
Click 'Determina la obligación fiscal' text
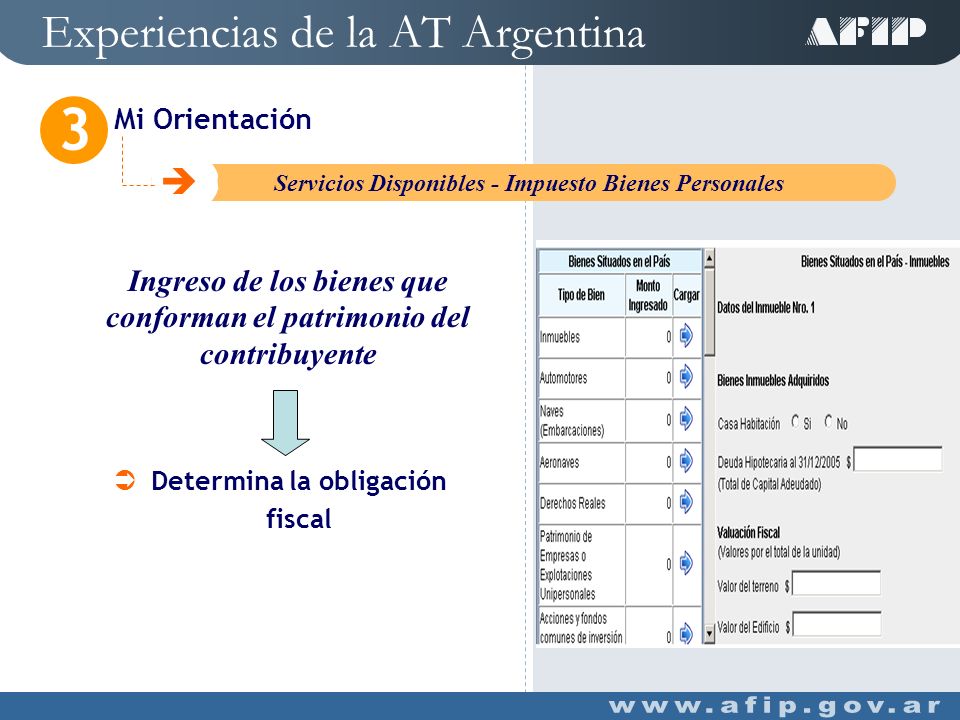coord(298,500)
